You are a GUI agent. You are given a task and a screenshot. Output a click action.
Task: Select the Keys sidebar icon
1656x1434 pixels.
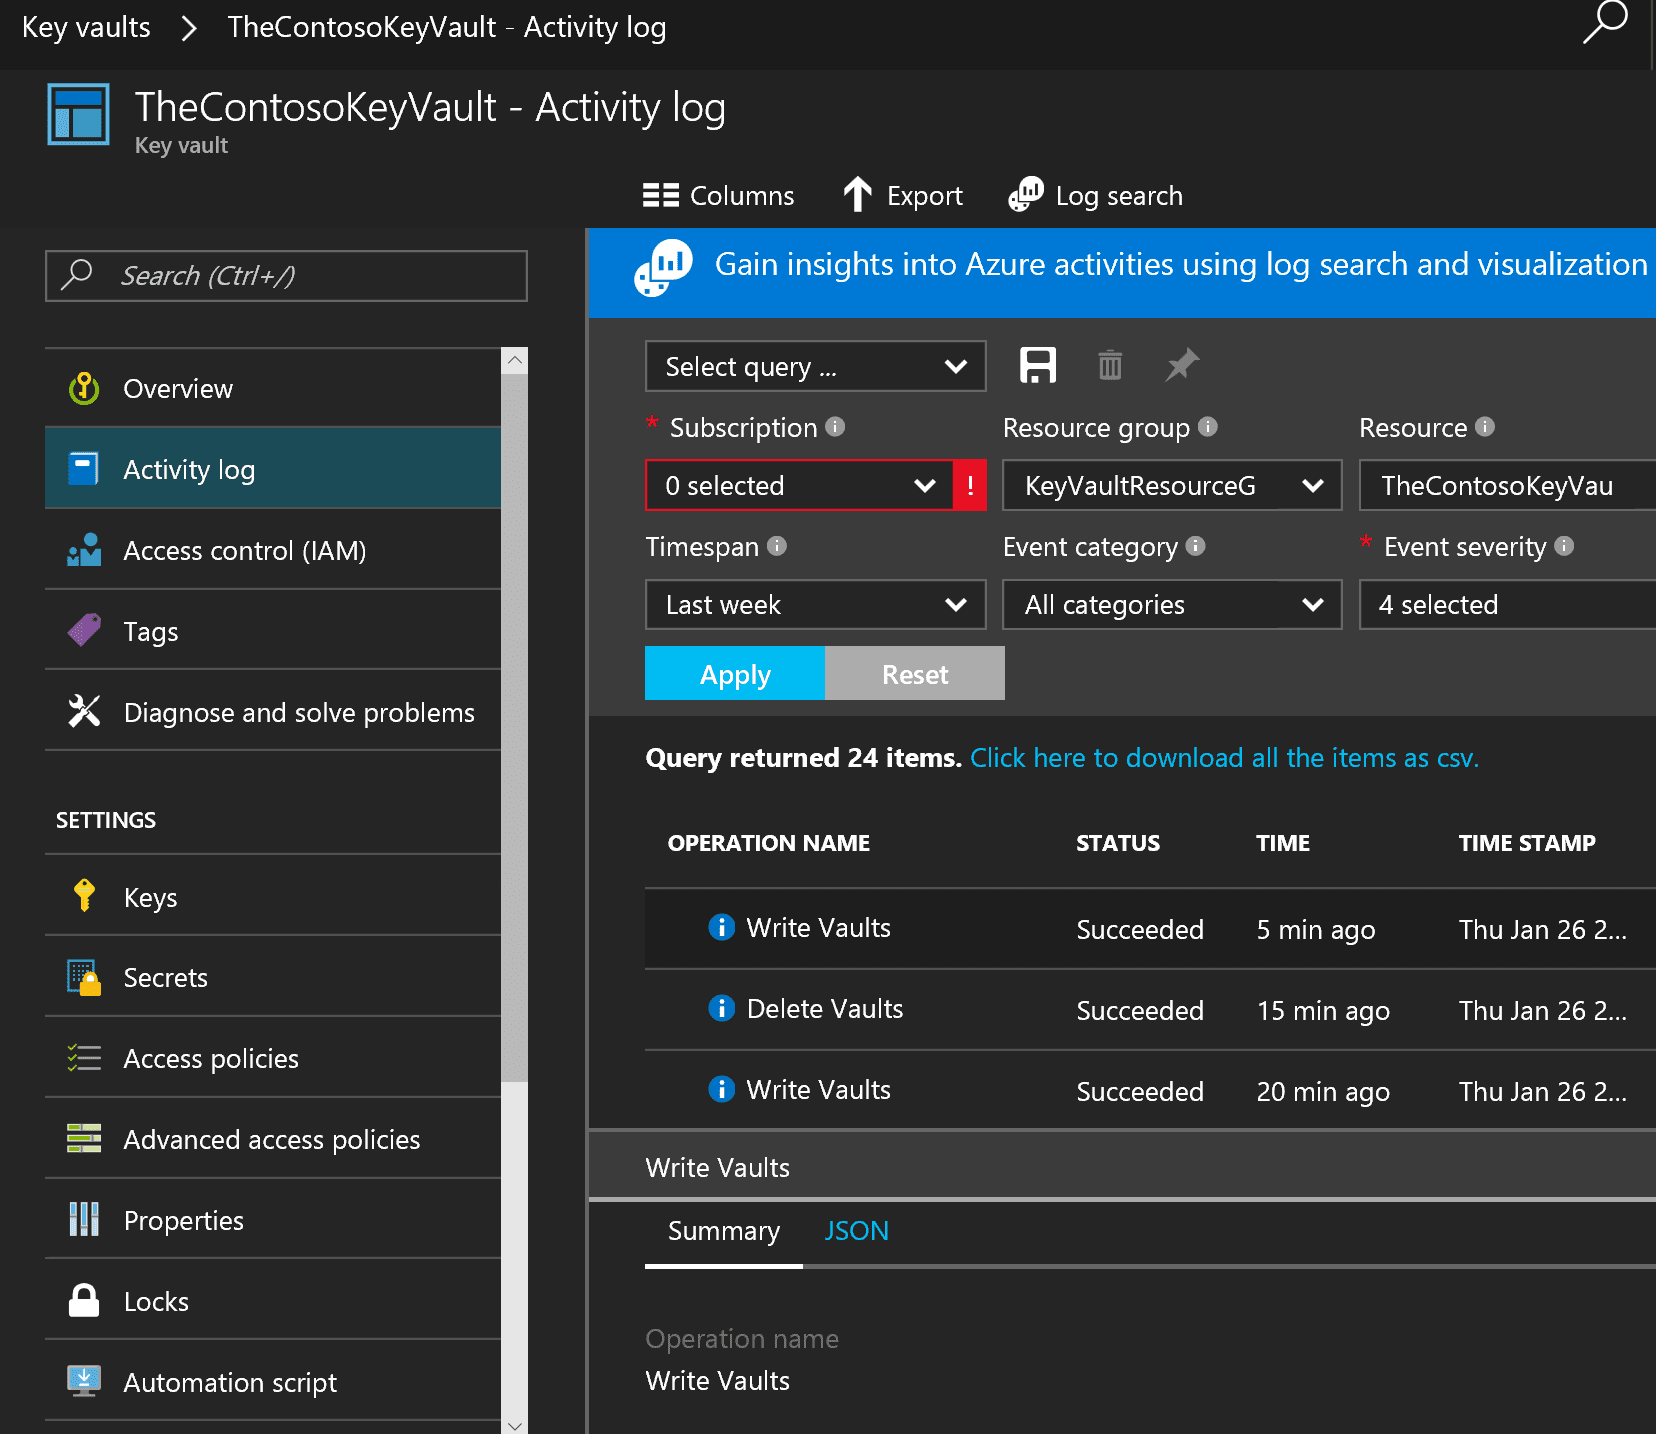point(84,896)
